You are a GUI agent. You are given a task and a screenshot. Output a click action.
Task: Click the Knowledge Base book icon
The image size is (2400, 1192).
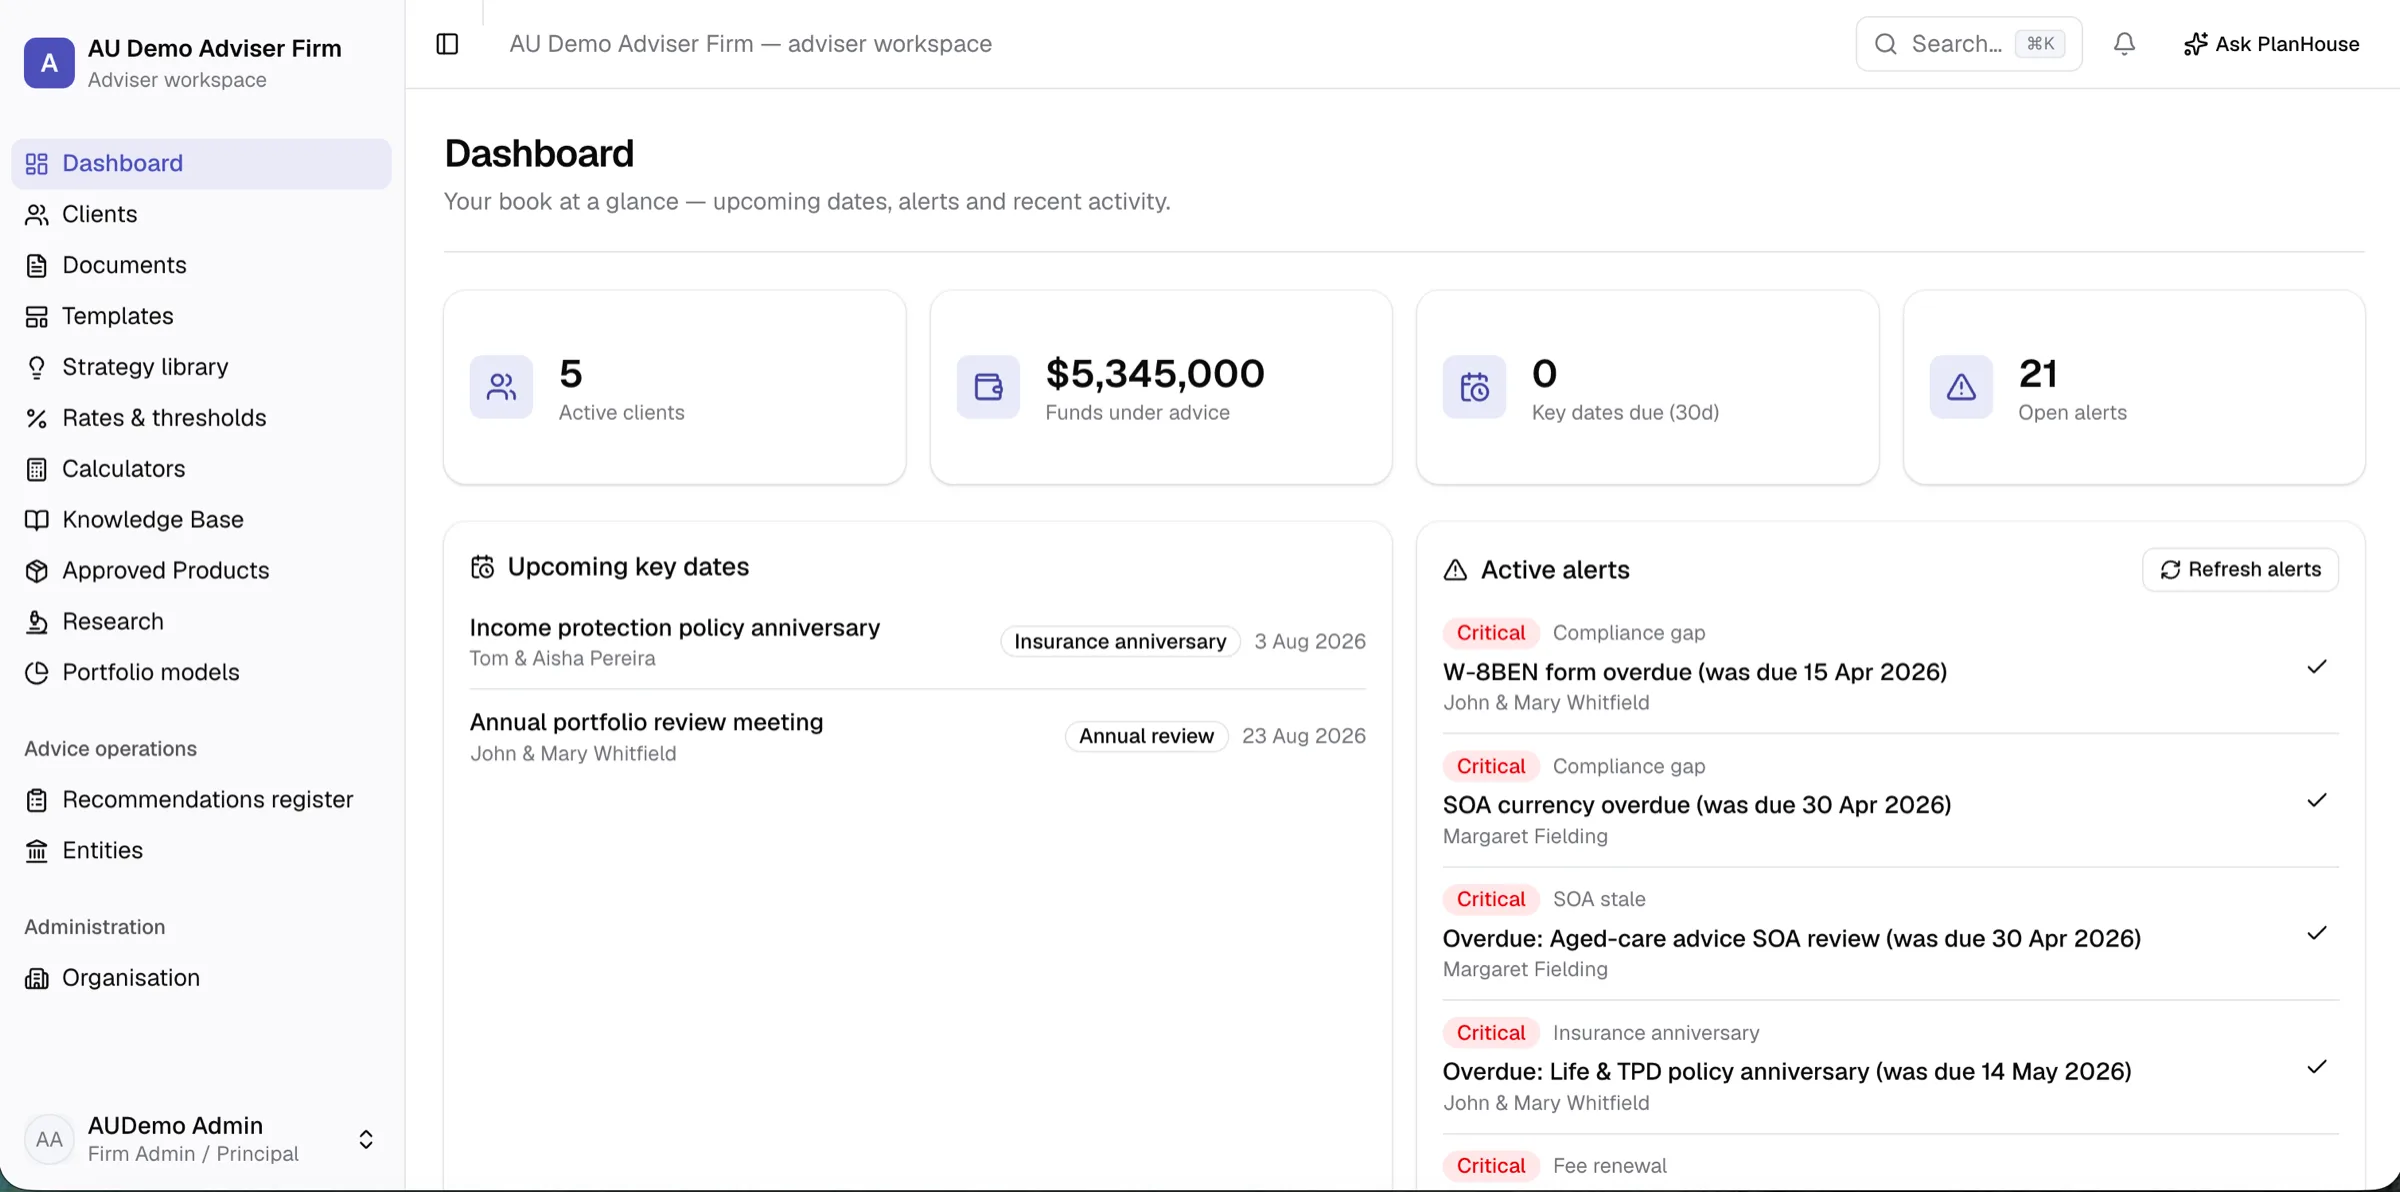tap(37, 520)
